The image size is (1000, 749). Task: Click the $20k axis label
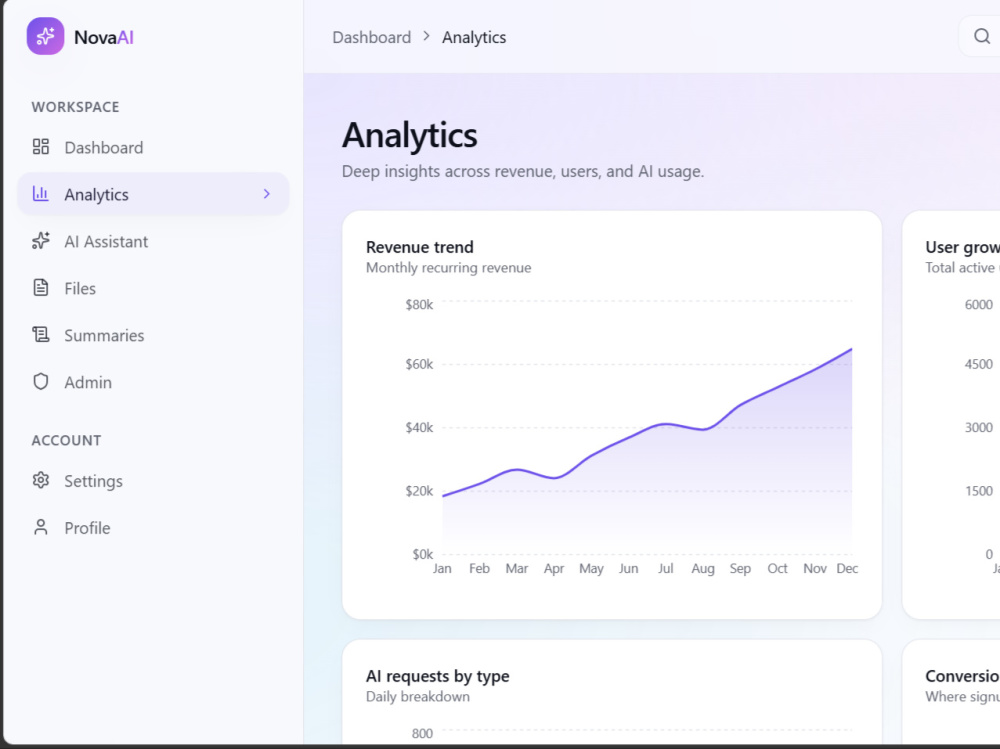point(419,491)
